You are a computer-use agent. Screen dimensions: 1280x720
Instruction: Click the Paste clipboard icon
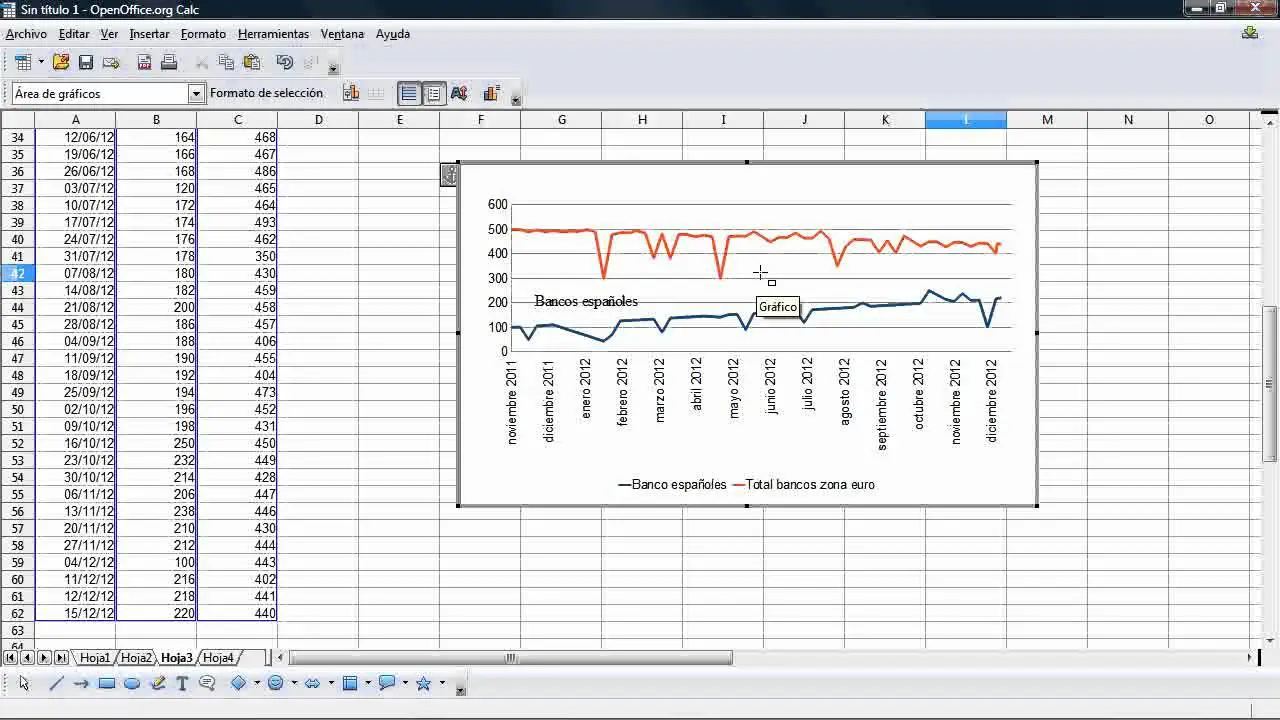click(251, 62)
